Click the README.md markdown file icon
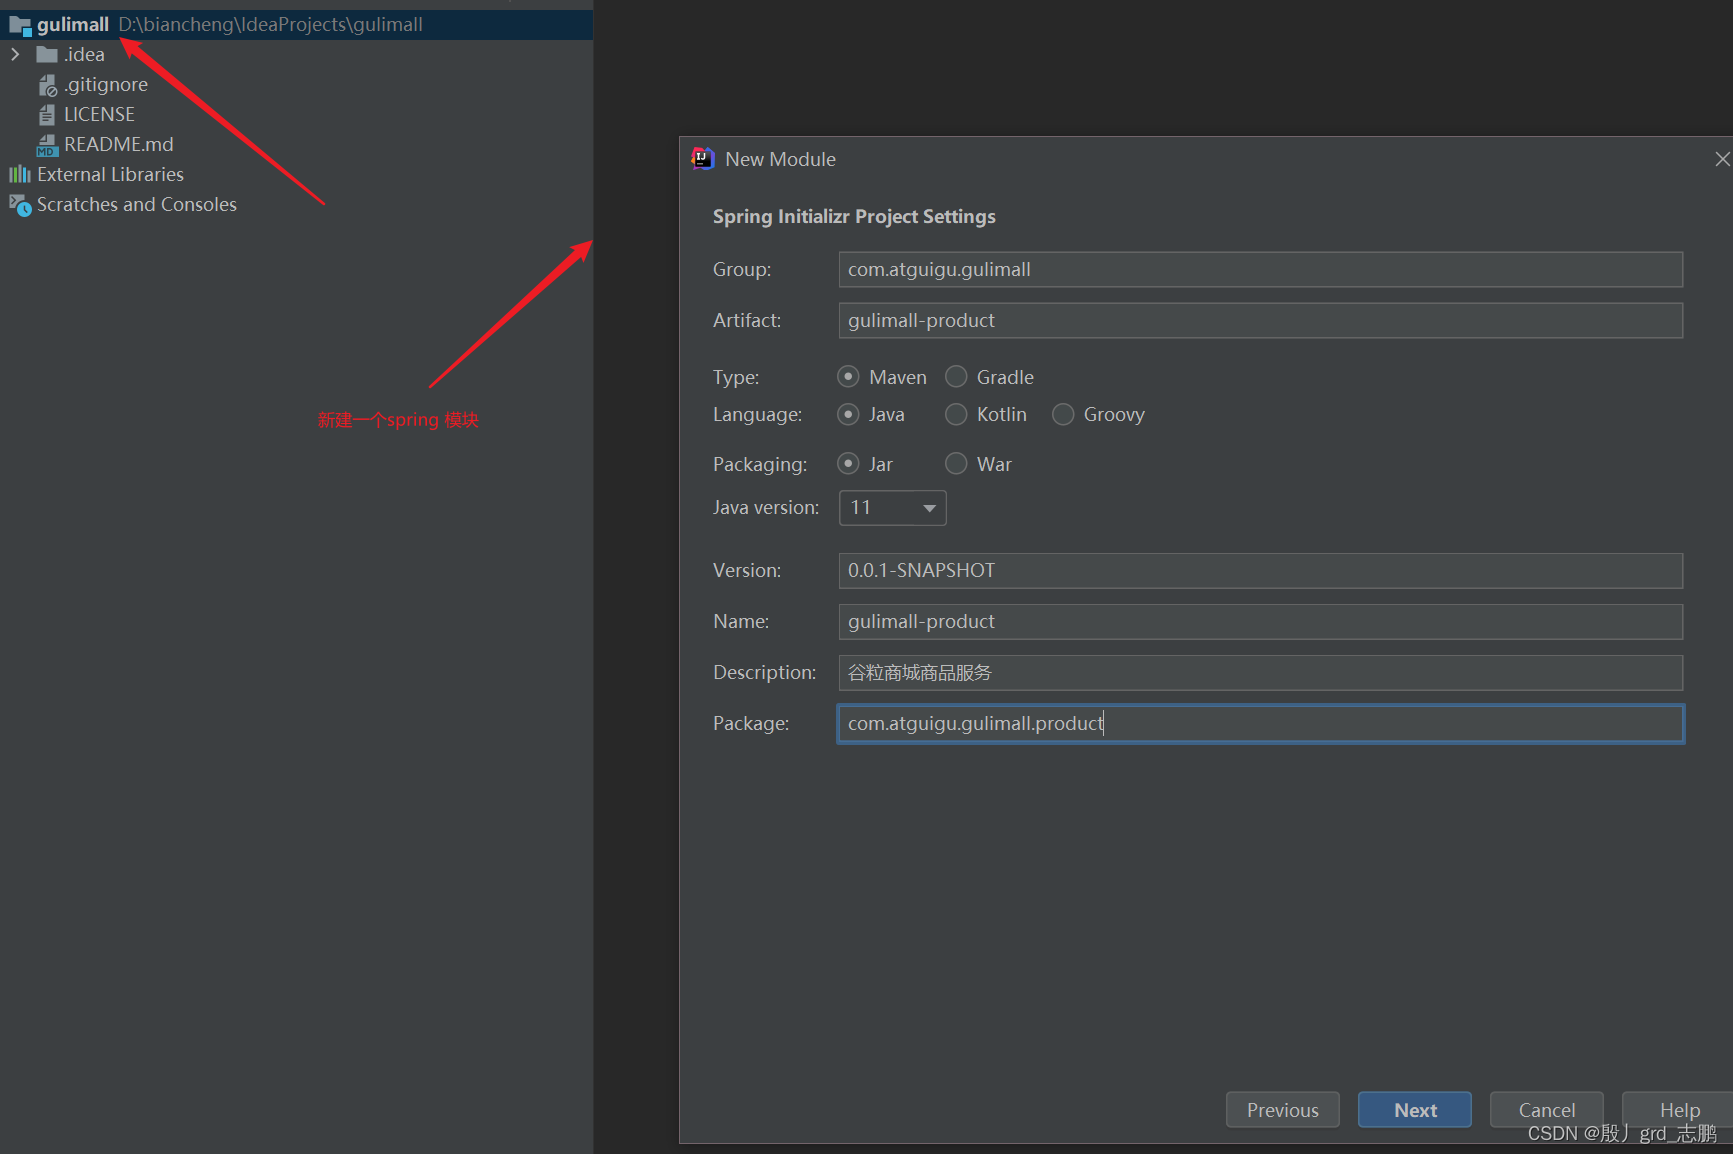Viewport: 1733px width, 1154px height. tap(47, 145)
